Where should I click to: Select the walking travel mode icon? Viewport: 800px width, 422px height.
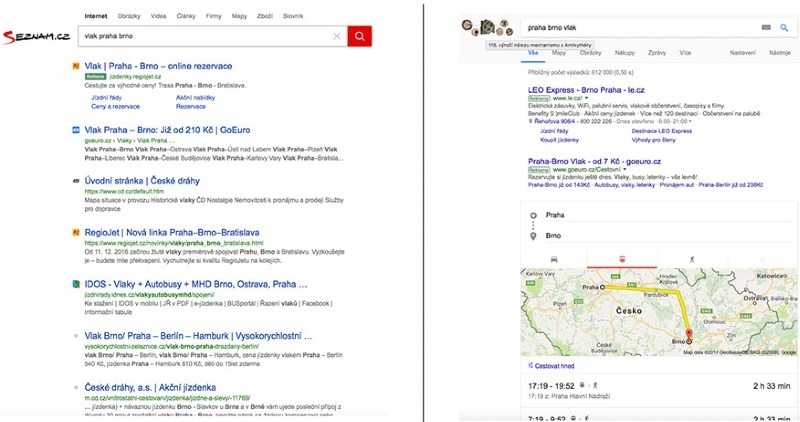point(692,260)
